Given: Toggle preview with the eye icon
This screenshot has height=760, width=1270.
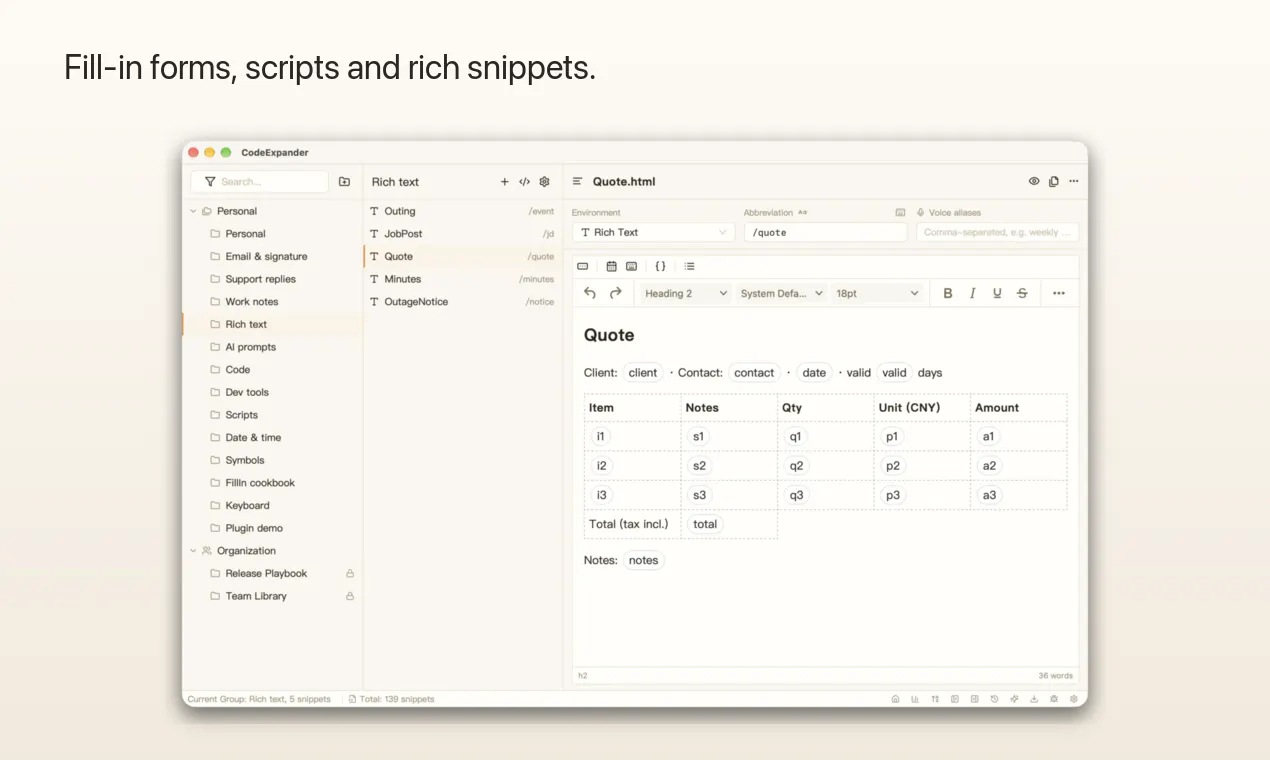Looking at the screenshot, I should (1034, 182).
